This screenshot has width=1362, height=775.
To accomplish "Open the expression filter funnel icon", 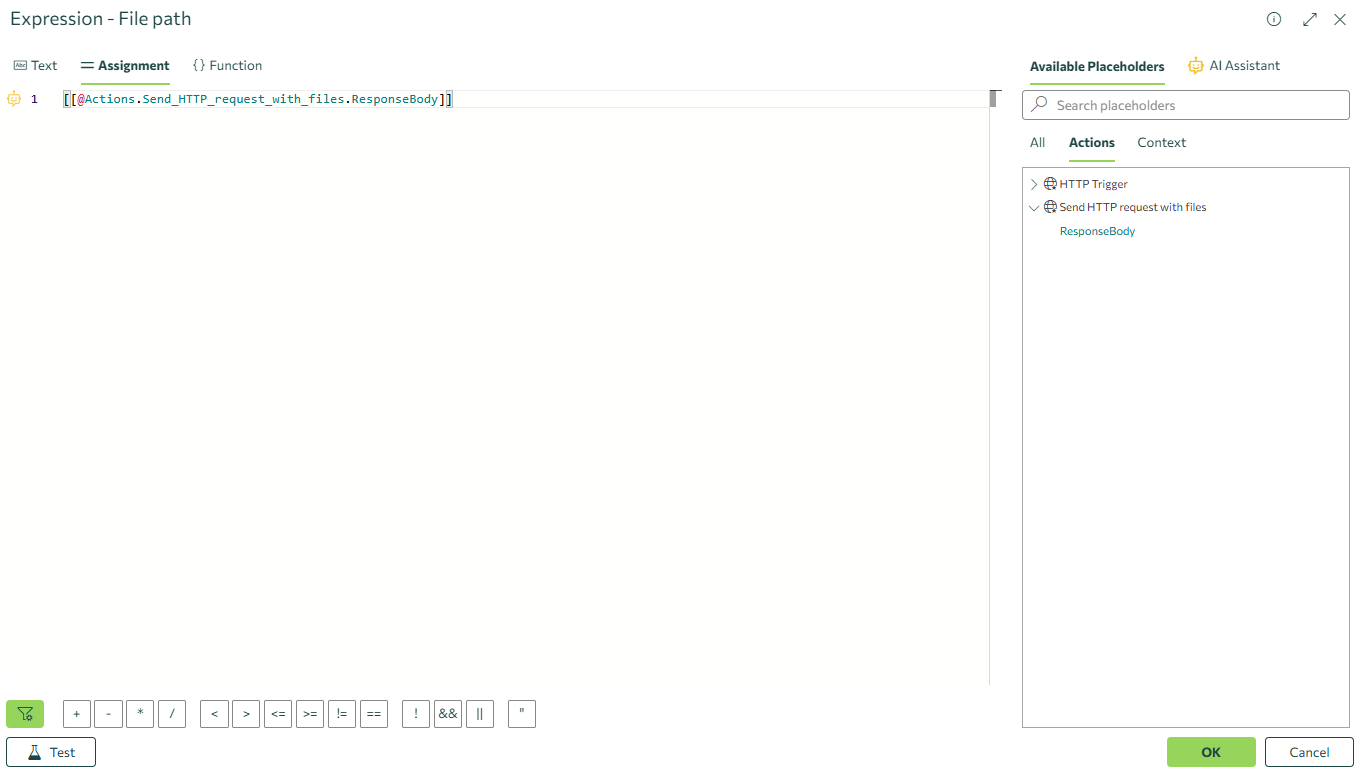I will click(24, 713).
